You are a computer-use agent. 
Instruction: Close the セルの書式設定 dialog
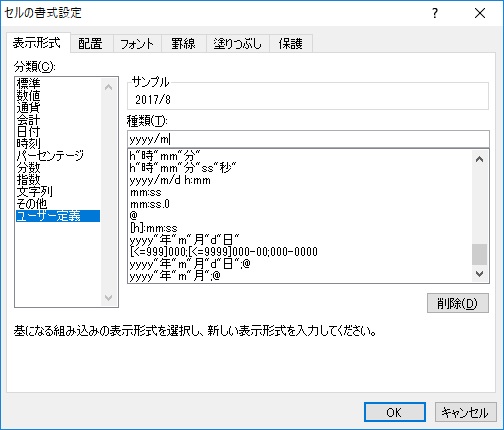tap(480, 13)
